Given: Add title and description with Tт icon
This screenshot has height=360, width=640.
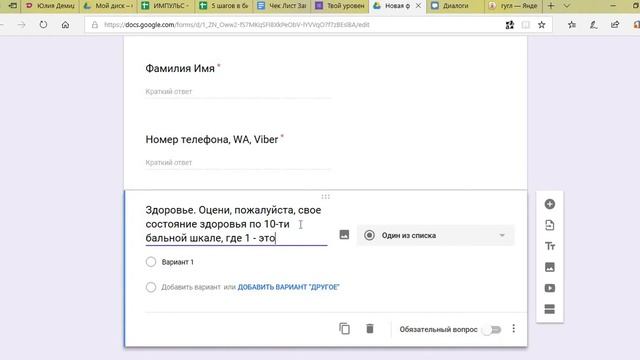Looking at the screenshot, I should coord(549,246).
